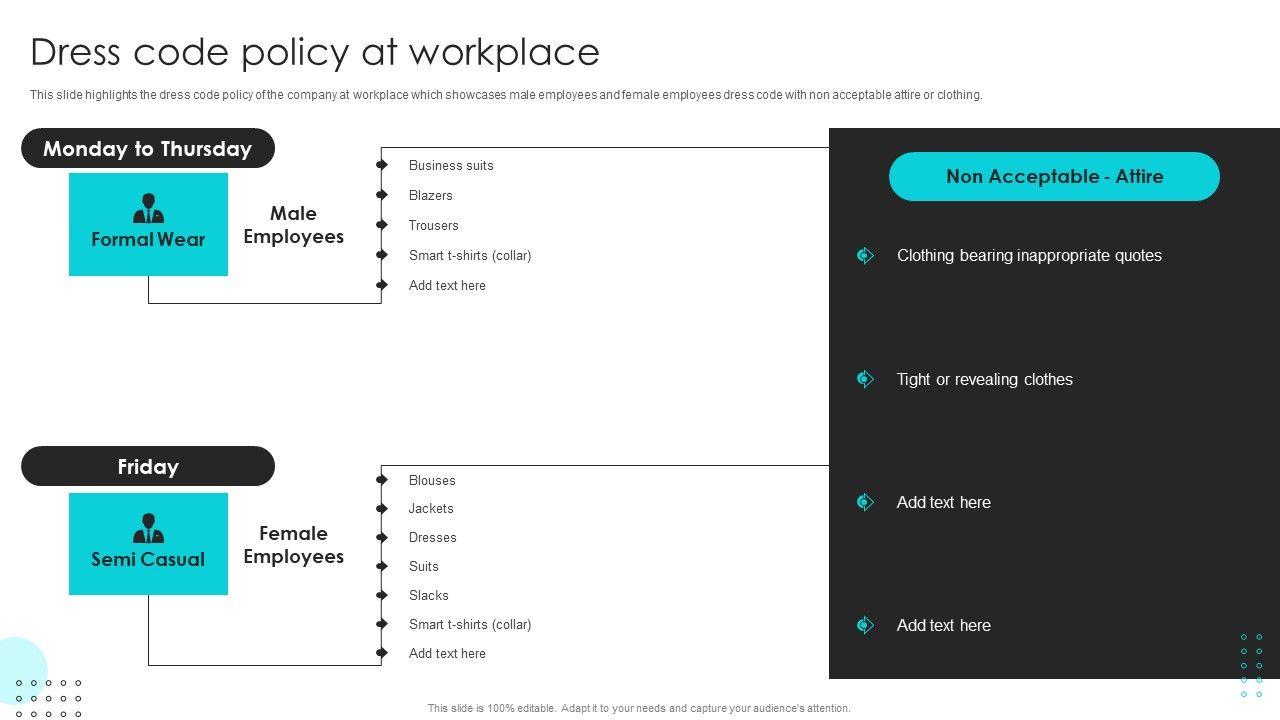Click the 'Dress code policy at workplace' title
The width and height of the screenshot is (1280, 720).
pyautogui.click(x=315, y=52)
